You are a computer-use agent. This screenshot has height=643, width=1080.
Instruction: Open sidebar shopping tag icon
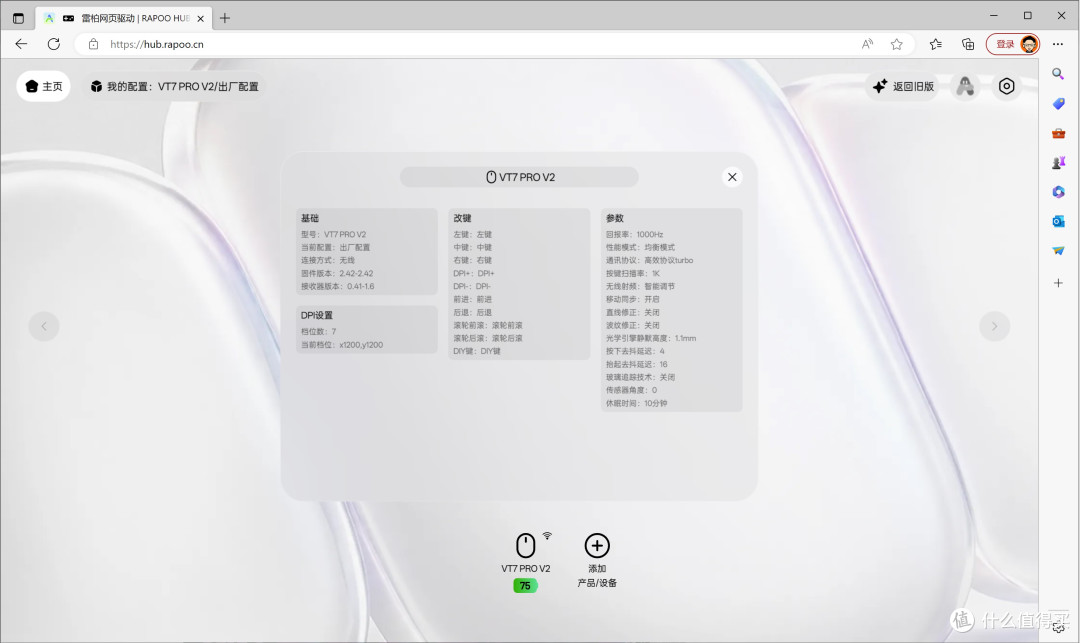(1058, 103)
